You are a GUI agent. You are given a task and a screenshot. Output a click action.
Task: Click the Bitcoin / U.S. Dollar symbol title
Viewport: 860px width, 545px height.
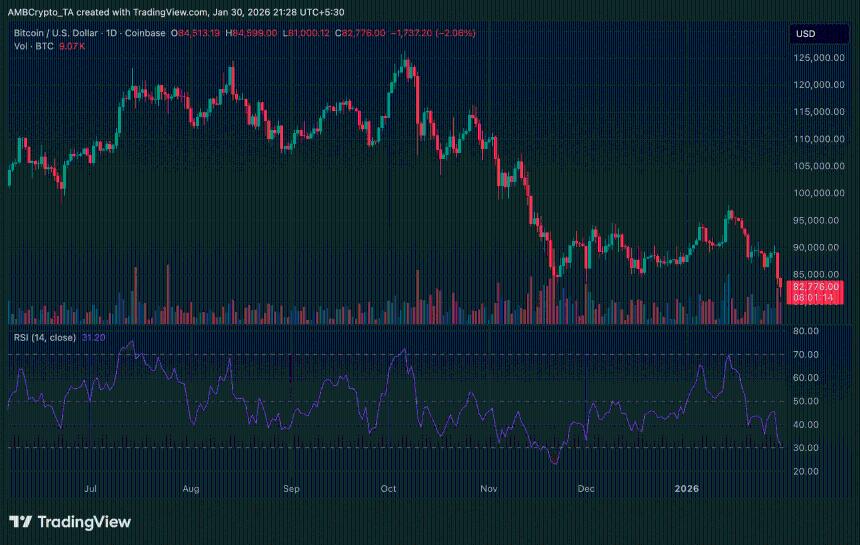click(x=55, y=33)
